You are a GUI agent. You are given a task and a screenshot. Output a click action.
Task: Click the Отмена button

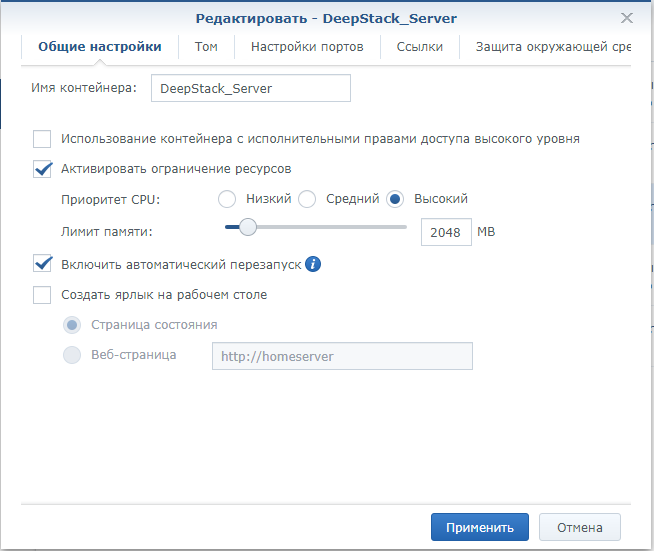click(580, 527)
